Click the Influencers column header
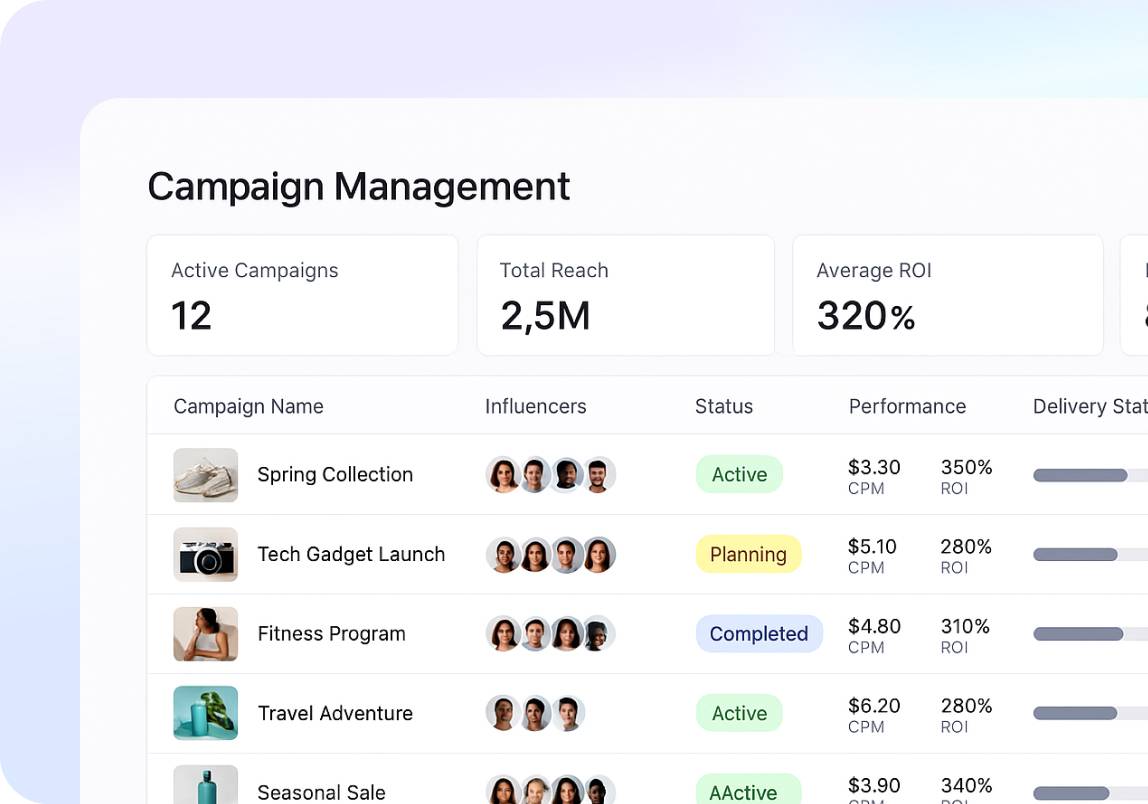This screenshot has width=1148, height=804. pos(535,407)
